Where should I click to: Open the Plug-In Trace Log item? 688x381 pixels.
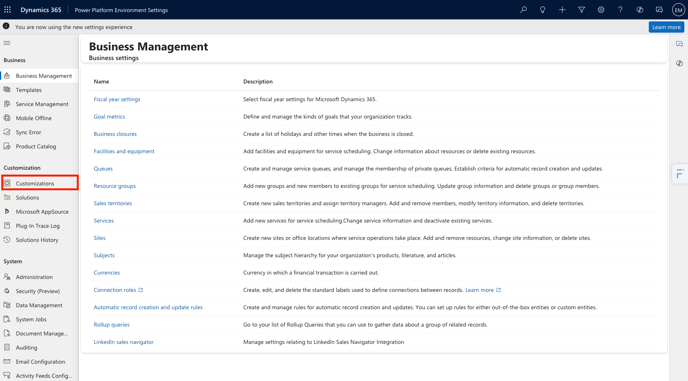coord(38,226)
